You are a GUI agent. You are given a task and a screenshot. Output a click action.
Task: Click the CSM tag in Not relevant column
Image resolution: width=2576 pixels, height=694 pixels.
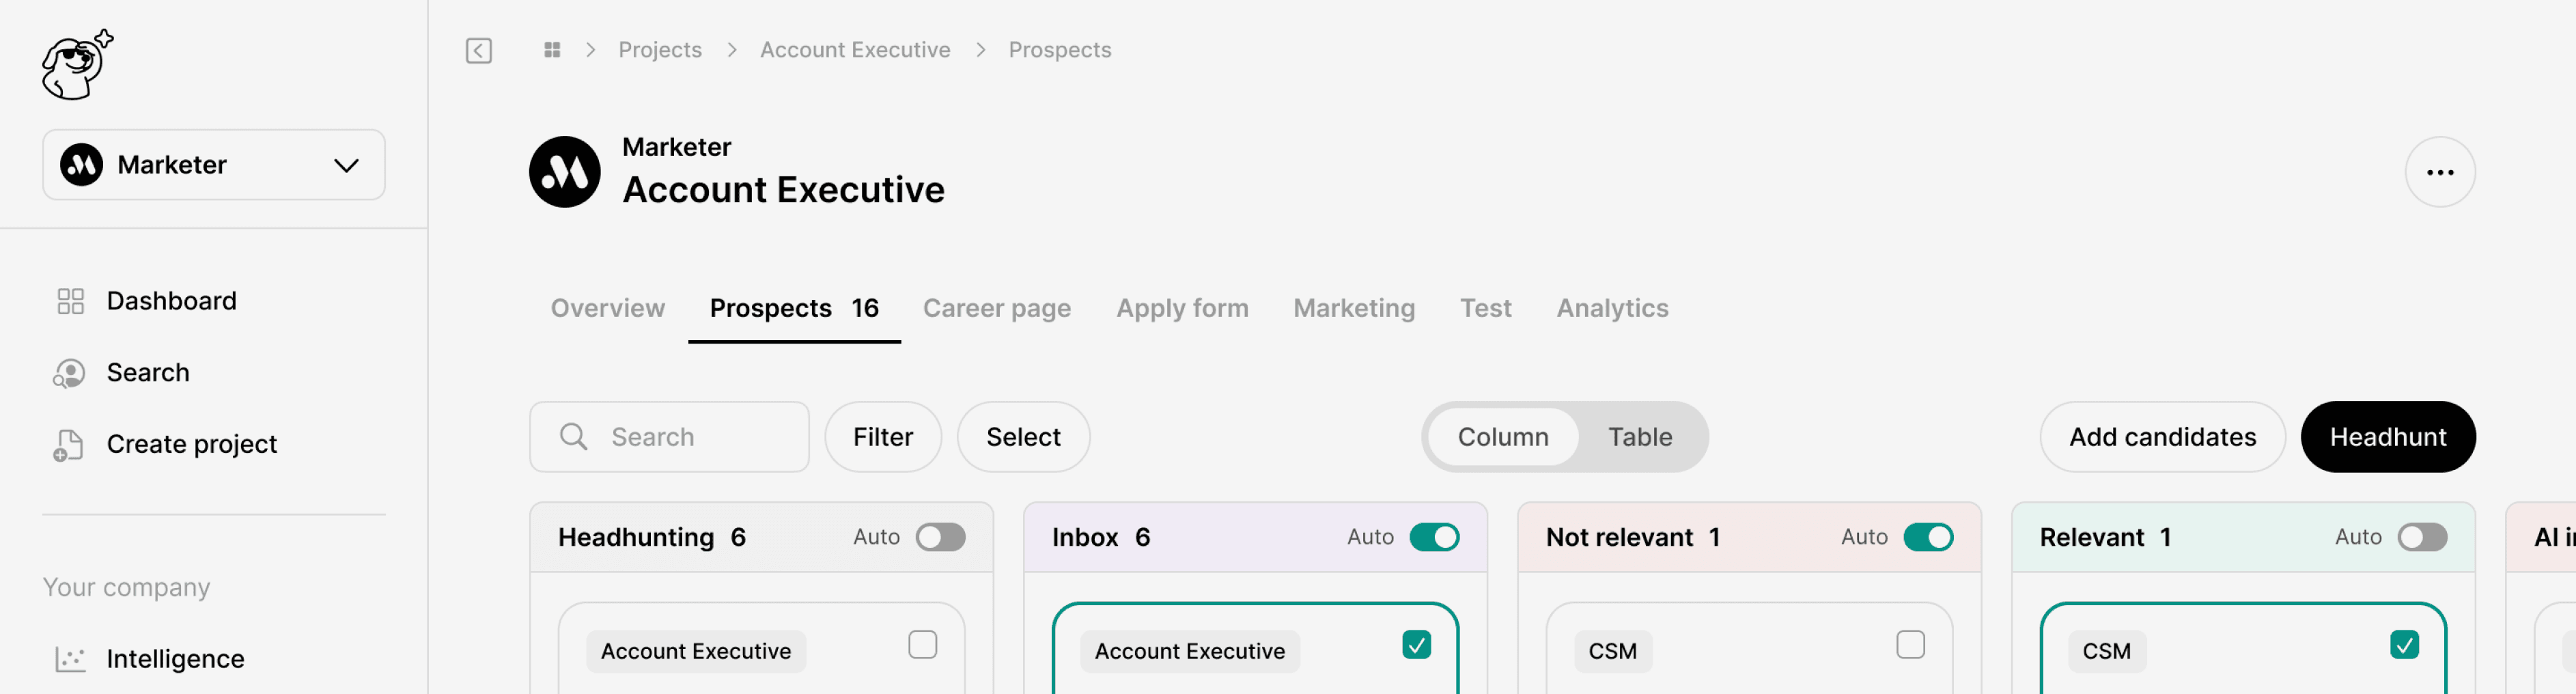[x=1613, y=651]
